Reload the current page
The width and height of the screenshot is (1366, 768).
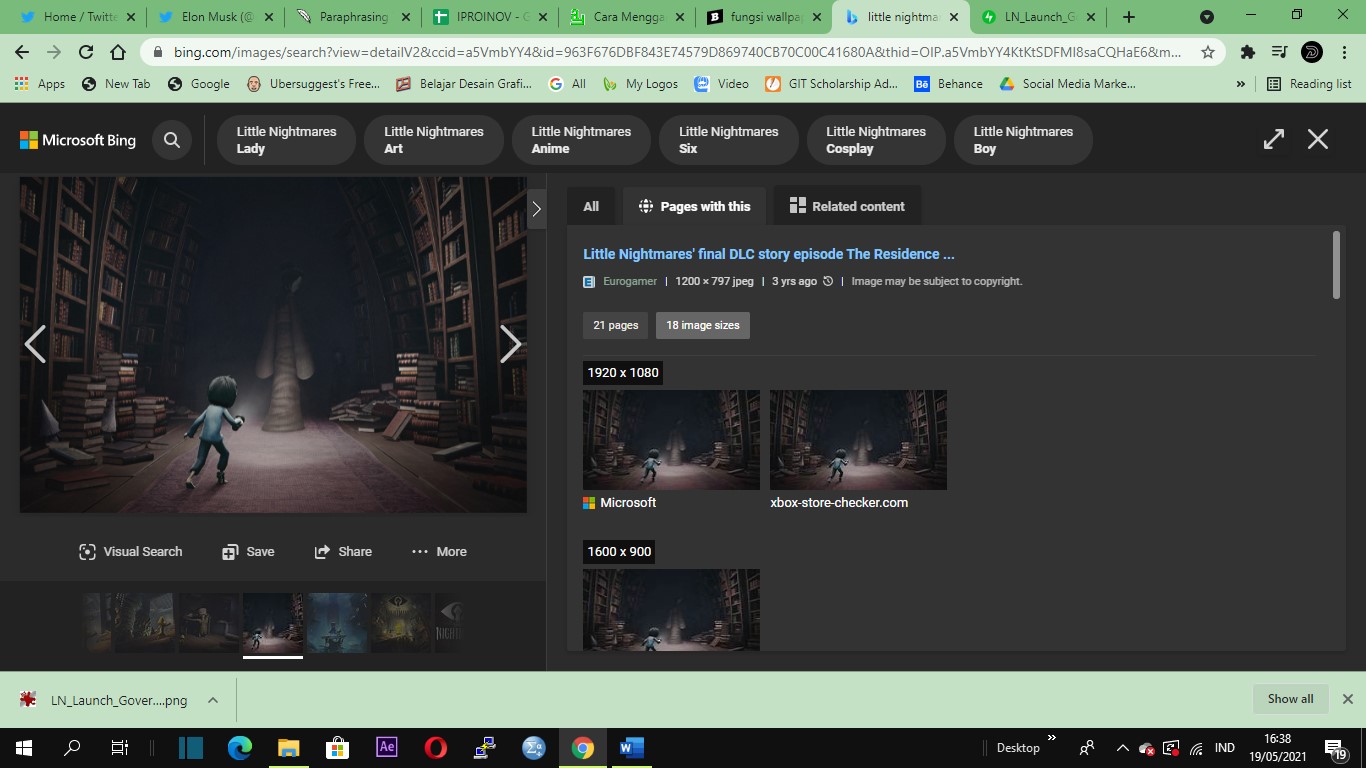[86, 52]
